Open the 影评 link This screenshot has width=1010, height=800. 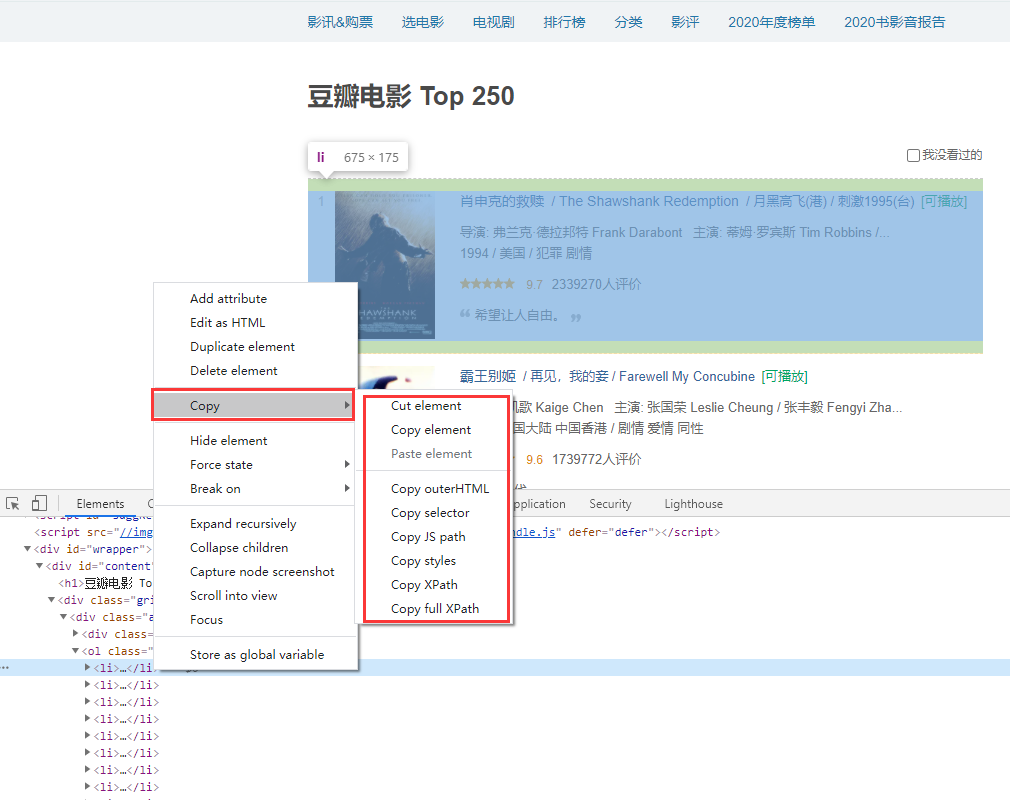pos(685,22)
